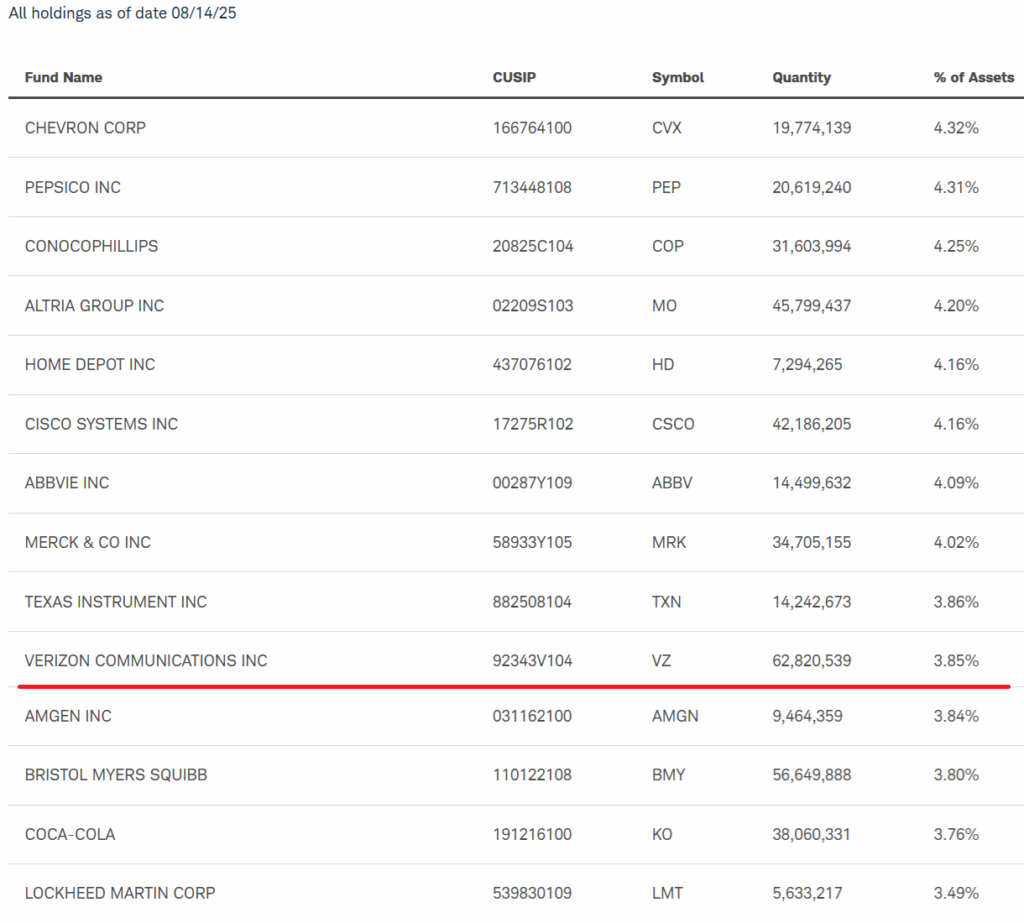
Task: Click the Symbol column header
Action: coord(678,77)
